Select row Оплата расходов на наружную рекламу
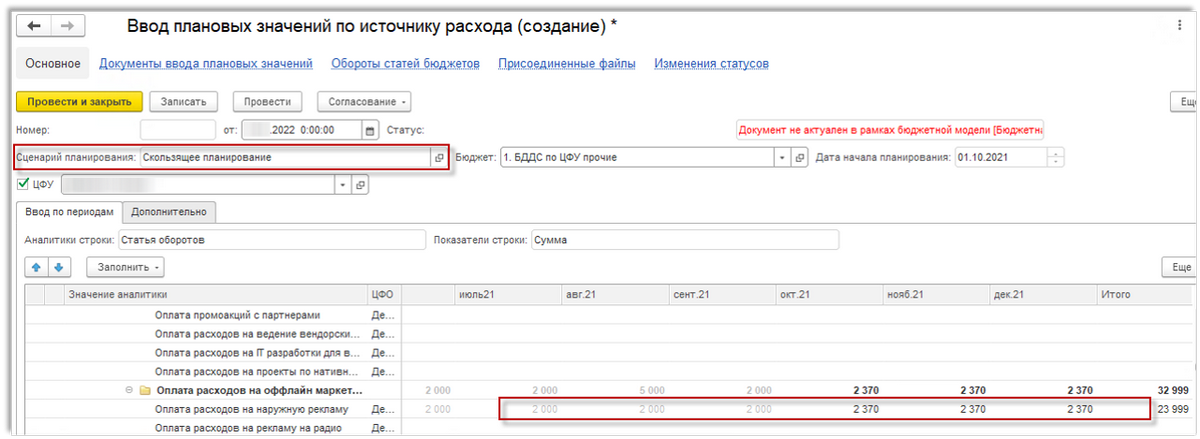Image resolution: width=1200 pixels, height=439 pixels. (x=251, y=409)
